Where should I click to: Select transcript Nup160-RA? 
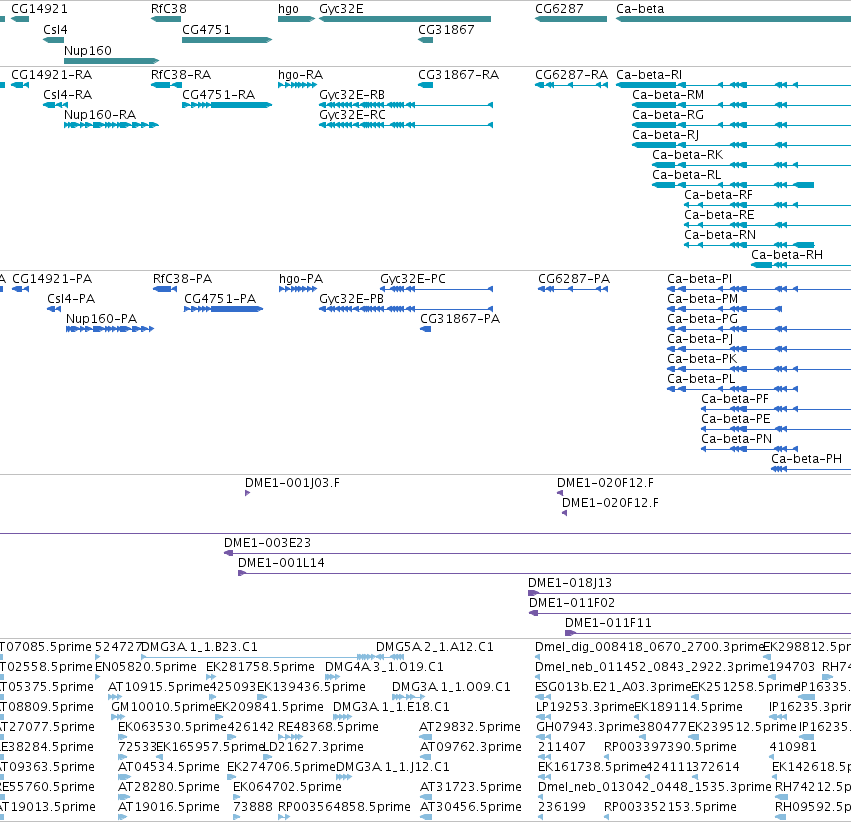click(x=100, y=115)
